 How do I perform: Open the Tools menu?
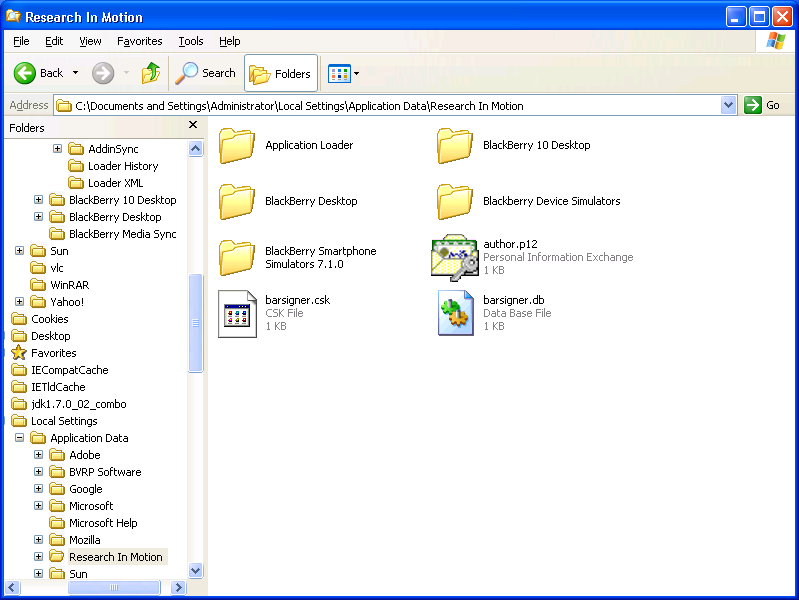tap(191, 41)
